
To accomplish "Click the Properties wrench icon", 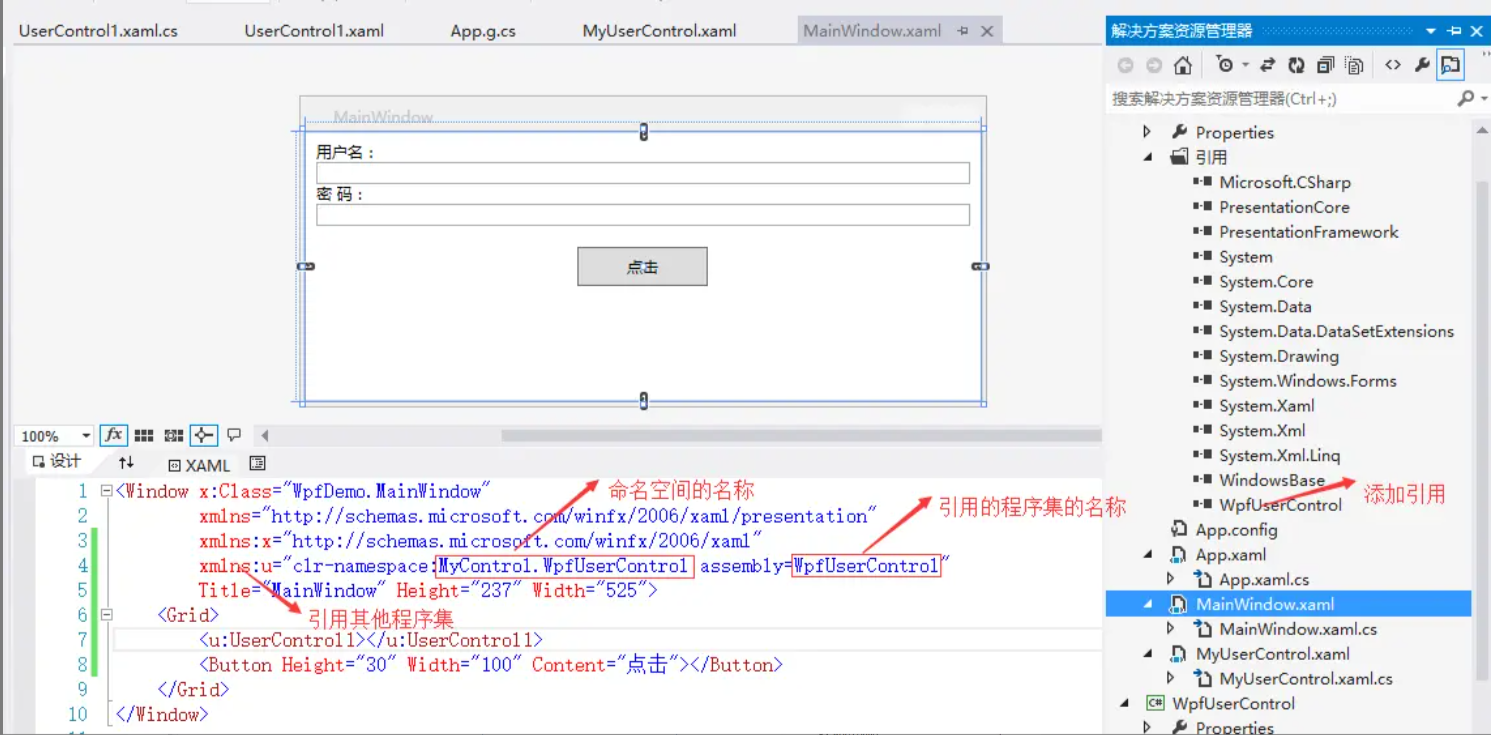I will click(1423, 64).
